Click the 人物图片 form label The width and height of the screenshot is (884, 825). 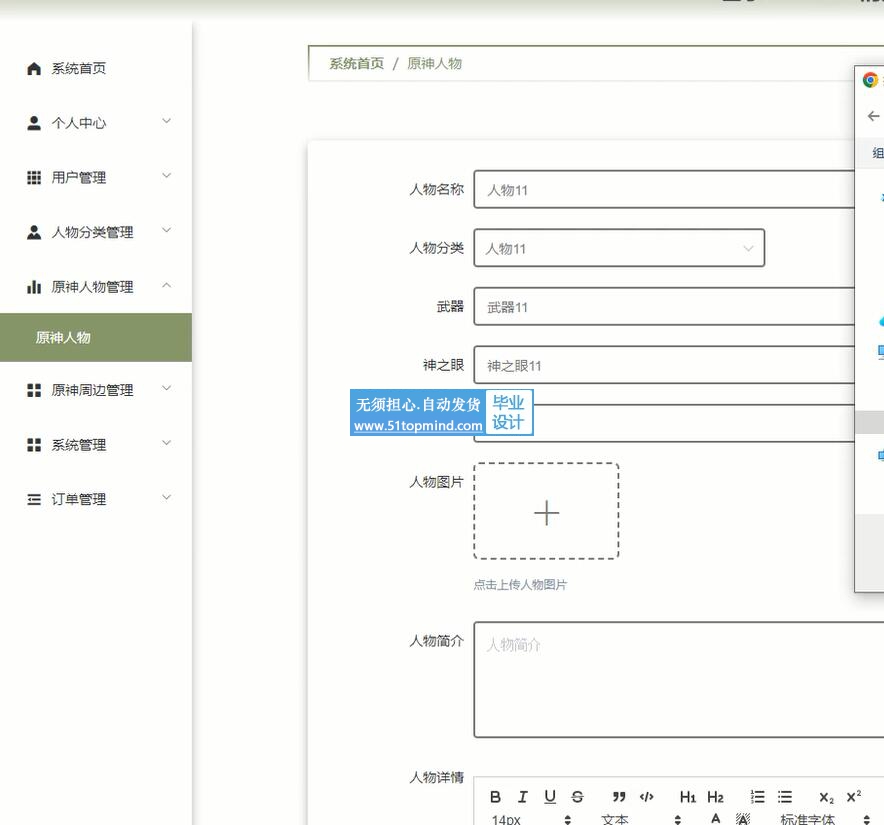436,482
